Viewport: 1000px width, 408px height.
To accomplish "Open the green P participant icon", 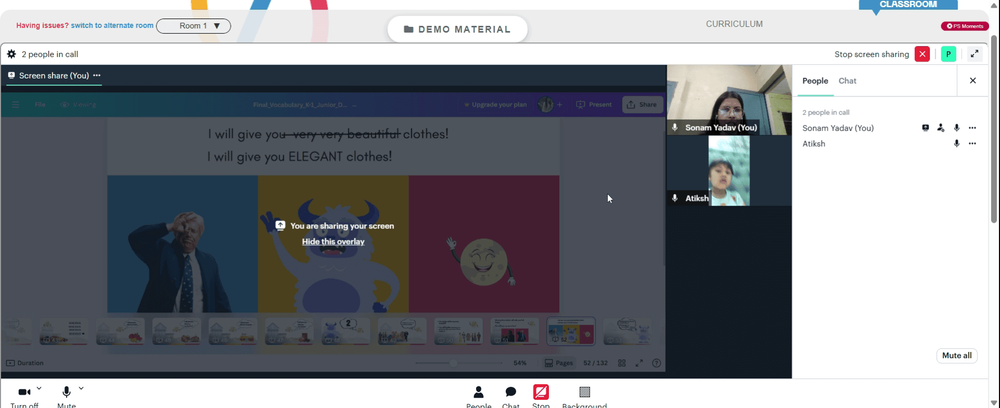I will click(x=948, y=54).
